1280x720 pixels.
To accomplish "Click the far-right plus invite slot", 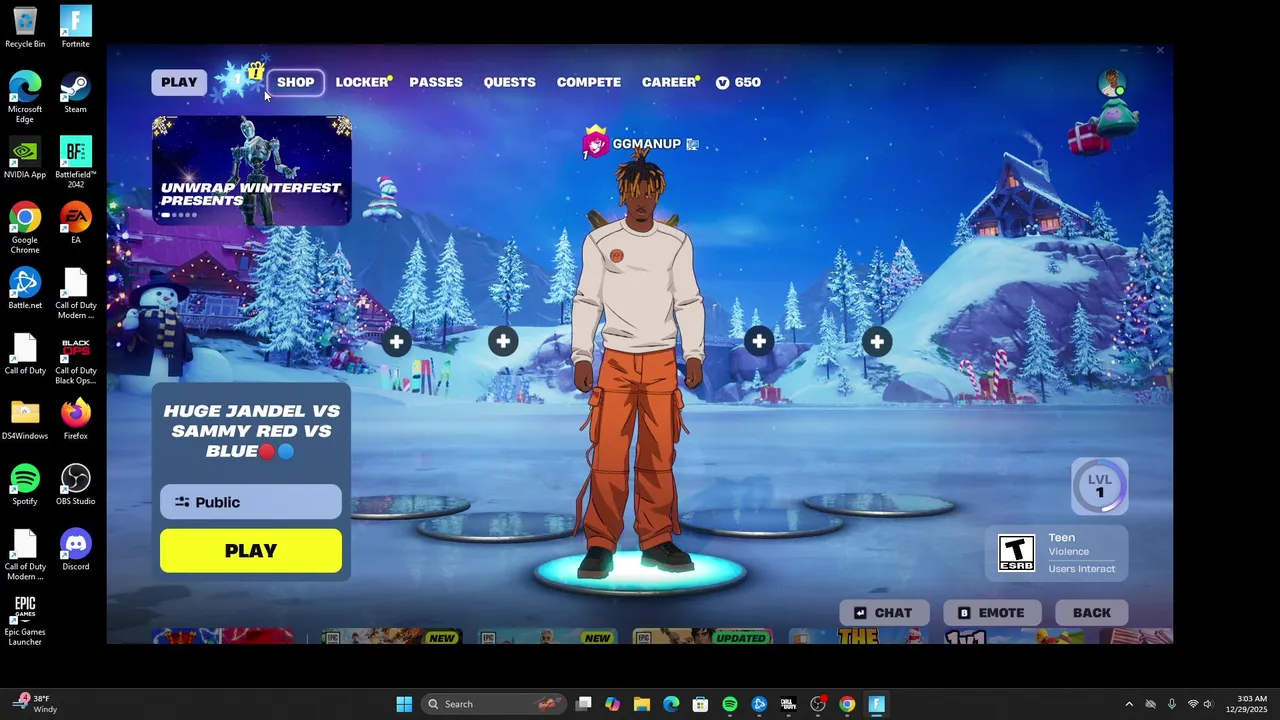I will tap(877, 342).
